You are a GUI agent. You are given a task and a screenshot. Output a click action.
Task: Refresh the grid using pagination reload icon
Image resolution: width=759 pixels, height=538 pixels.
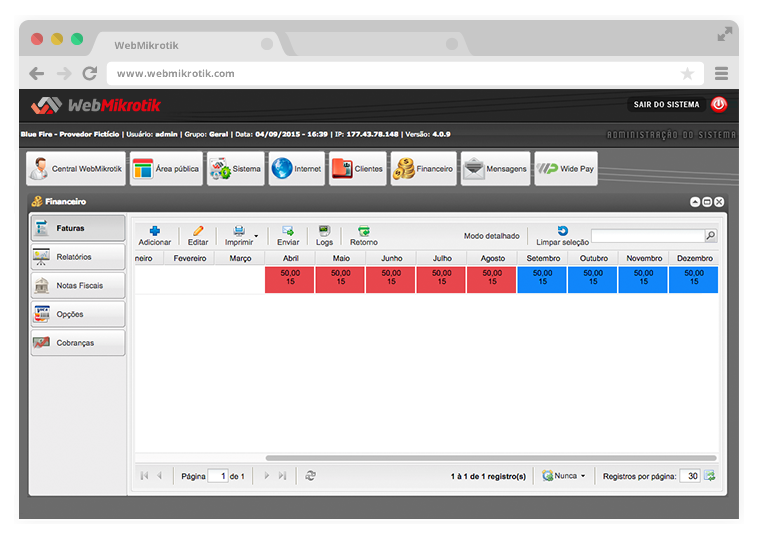tap(311, 476)
